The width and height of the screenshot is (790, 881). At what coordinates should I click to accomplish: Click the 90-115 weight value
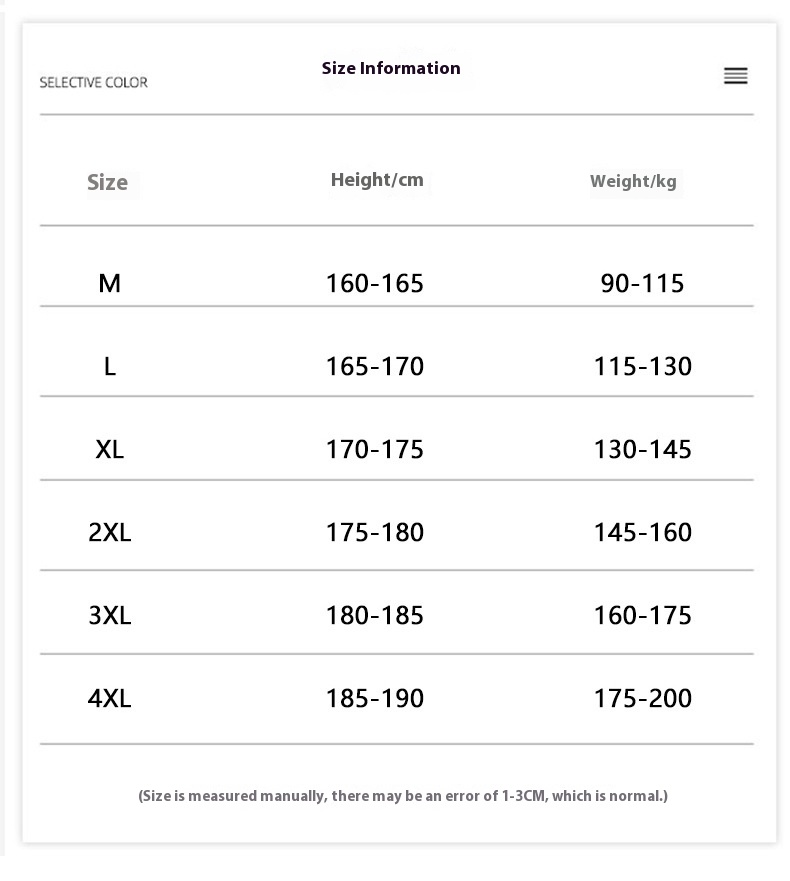click(x=642, y=283)
